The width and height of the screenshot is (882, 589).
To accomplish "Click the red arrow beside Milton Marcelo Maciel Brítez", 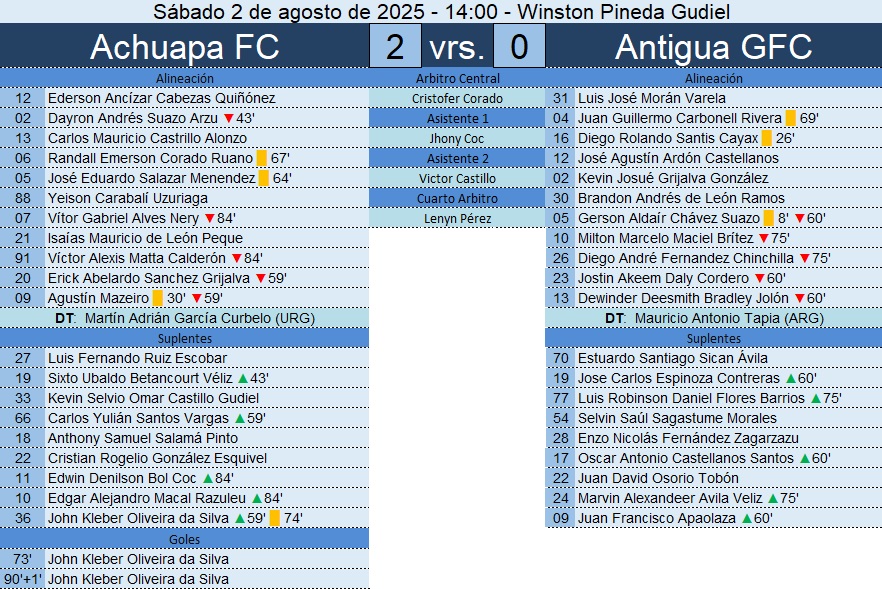I will (764, 238).
